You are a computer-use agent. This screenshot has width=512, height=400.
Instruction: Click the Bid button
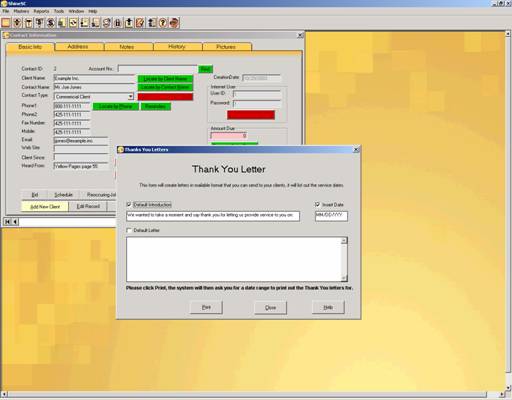click(x=35, y=195)
